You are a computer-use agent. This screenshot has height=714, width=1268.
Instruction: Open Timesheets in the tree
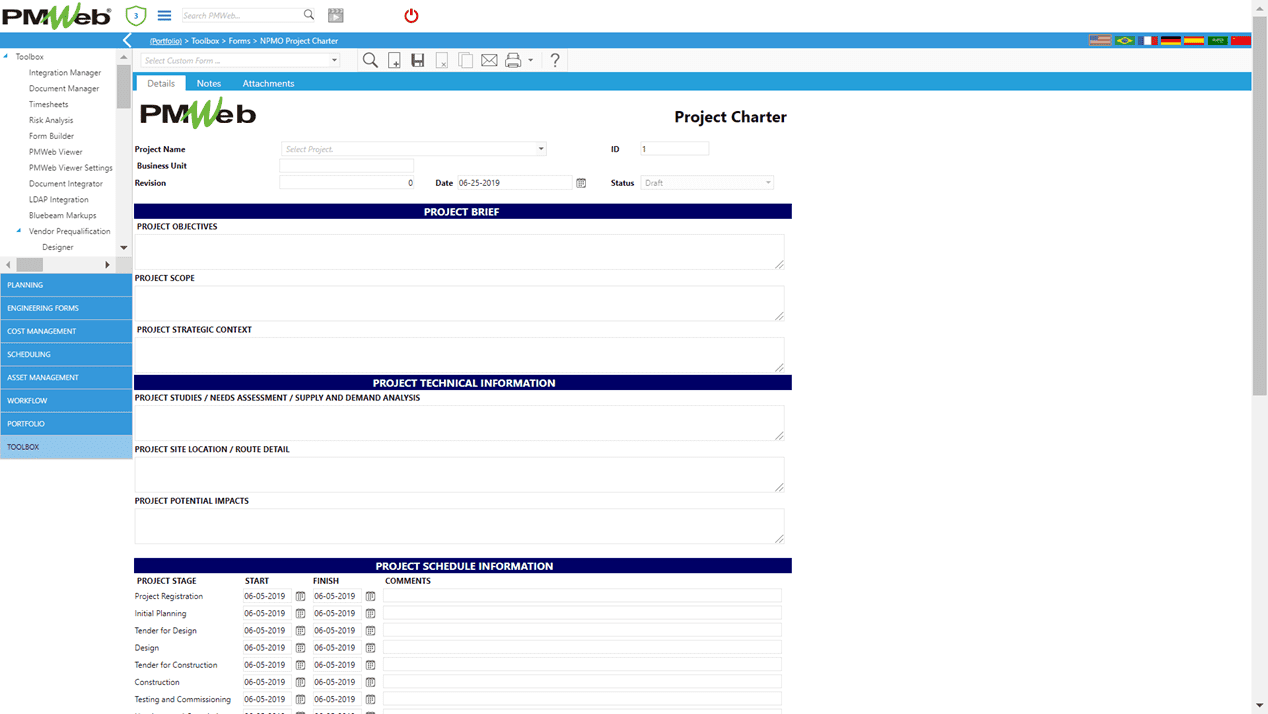coord(49,105)
